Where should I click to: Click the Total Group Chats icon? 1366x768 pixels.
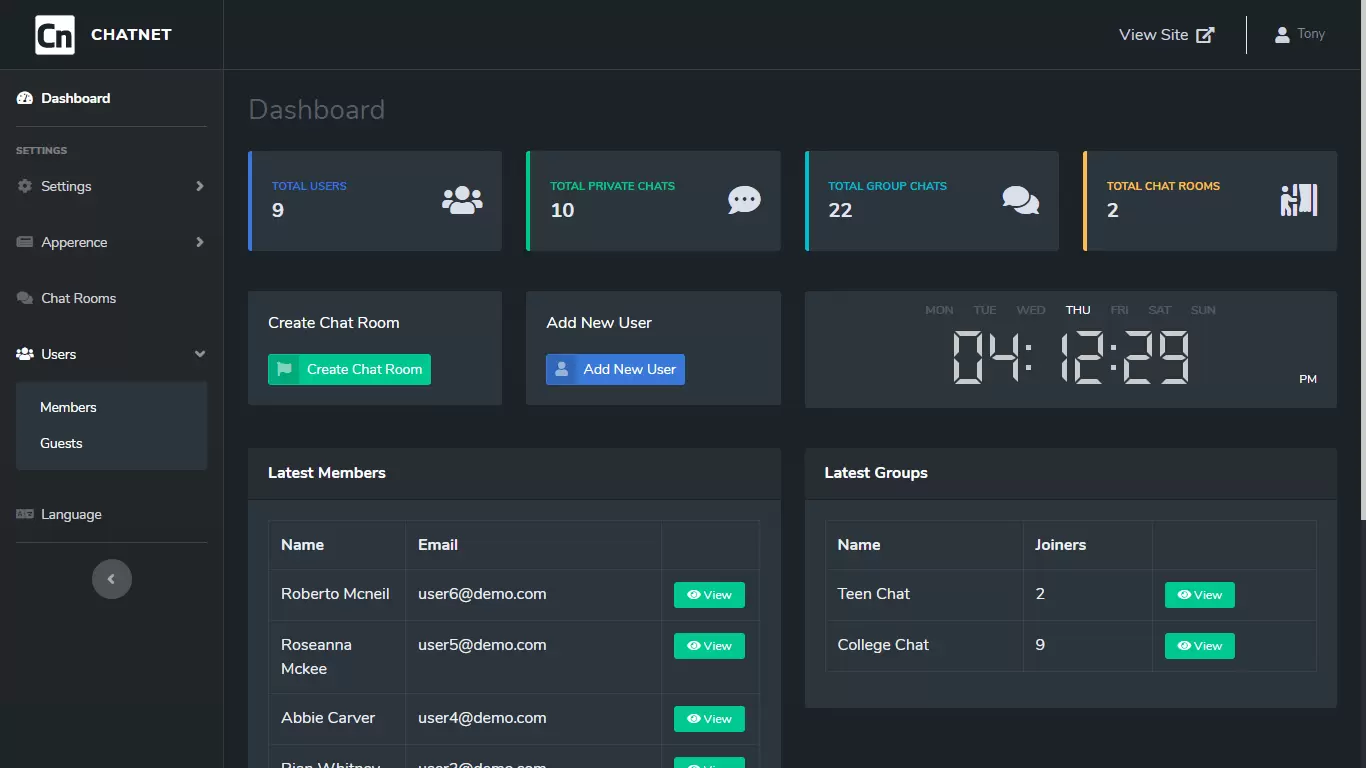point(1020,200)
